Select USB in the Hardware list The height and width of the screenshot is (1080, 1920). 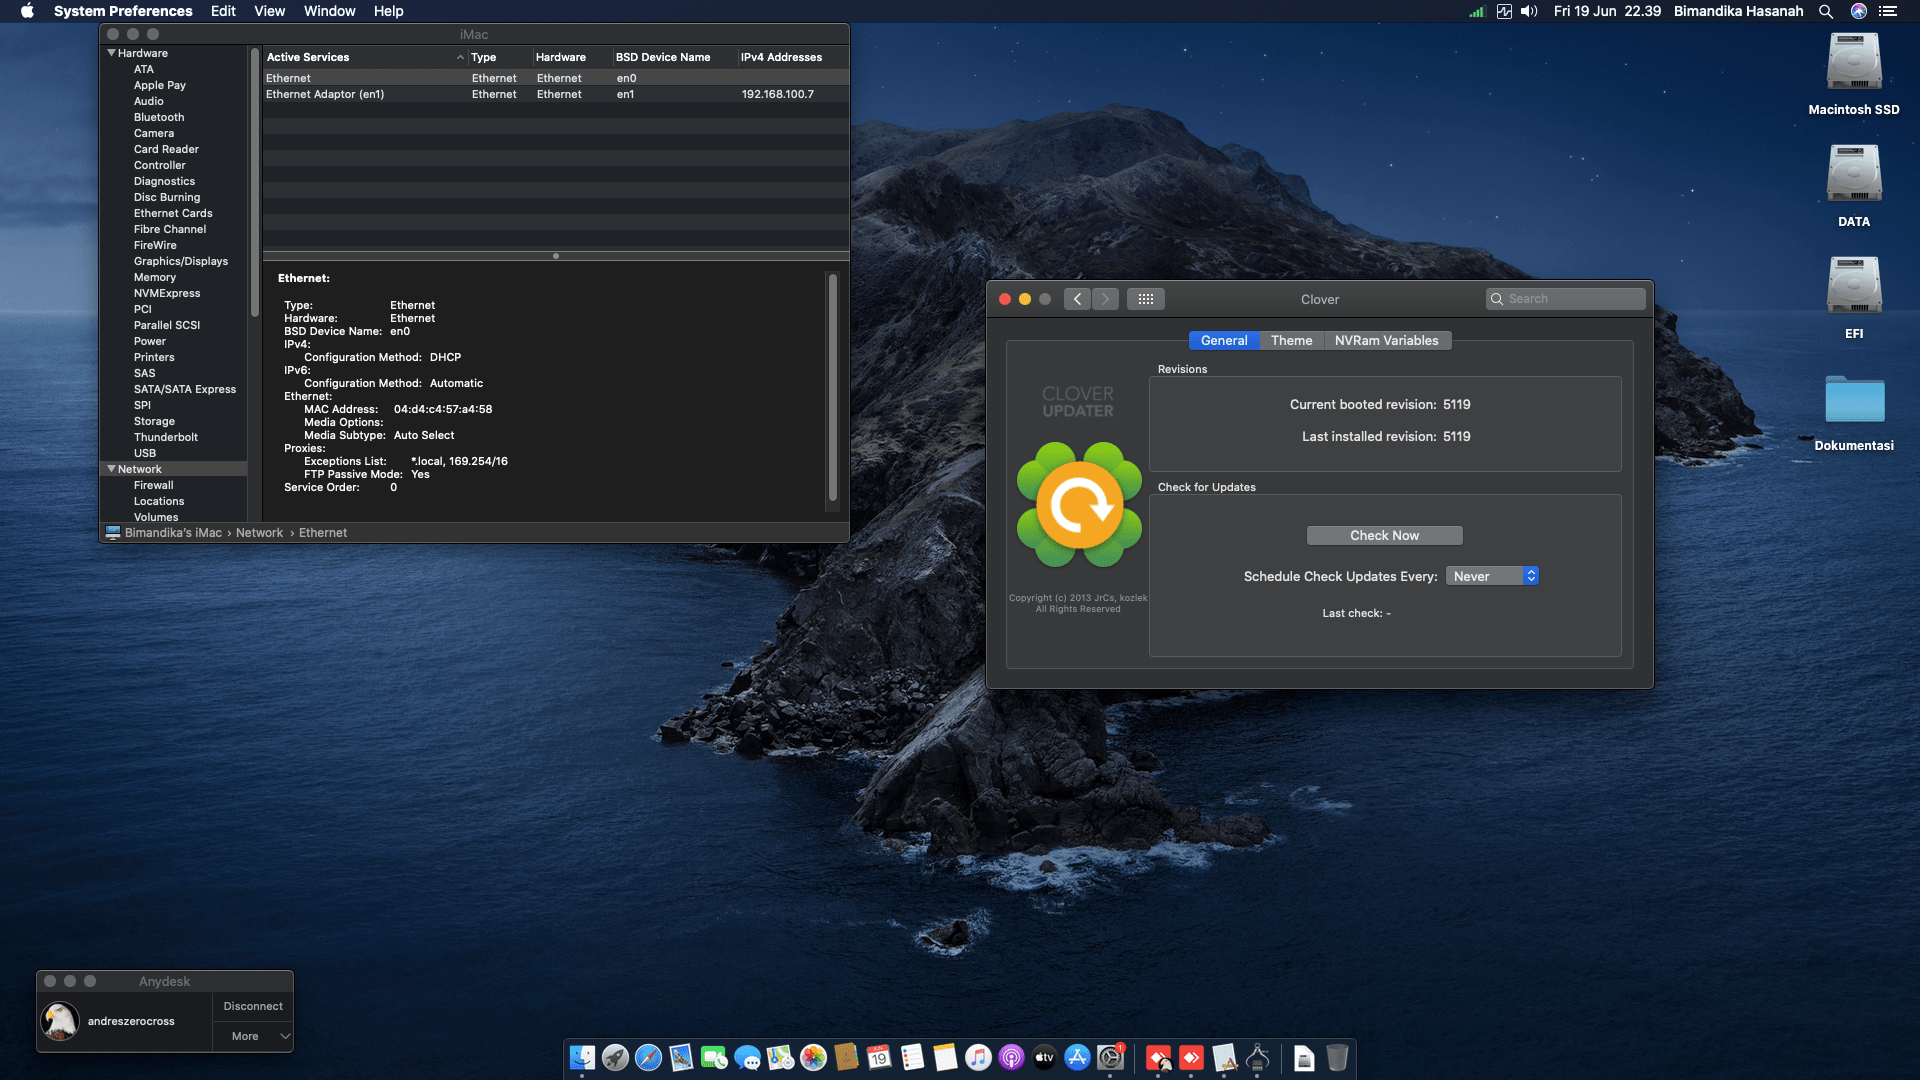click(x=145, y=453)
